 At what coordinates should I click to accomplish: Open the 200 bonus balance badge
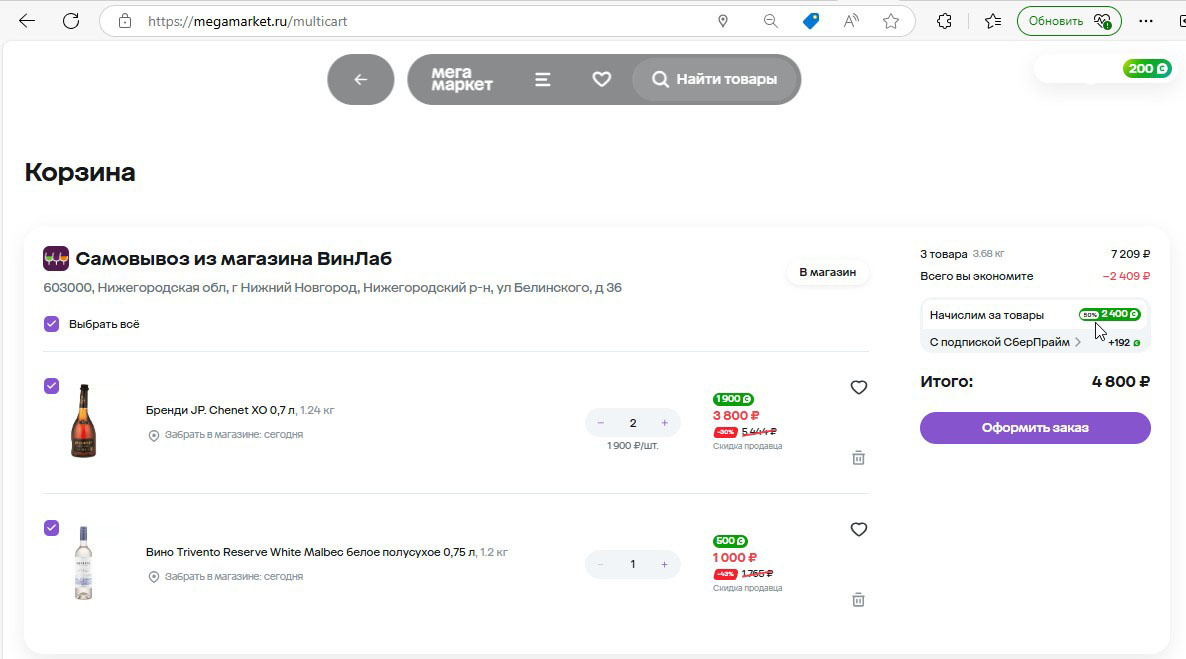(1147, 69)
